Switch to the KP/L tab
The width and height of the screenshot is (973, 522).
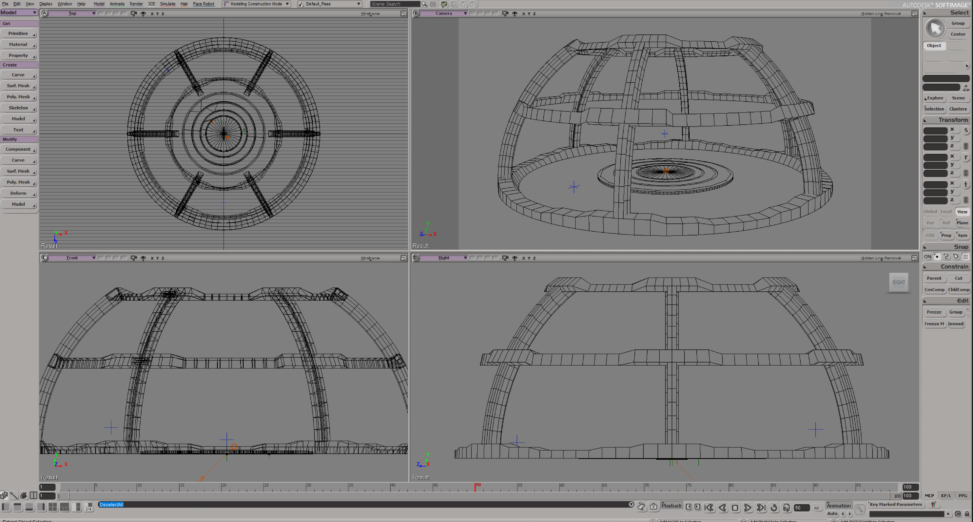point(947,495)
